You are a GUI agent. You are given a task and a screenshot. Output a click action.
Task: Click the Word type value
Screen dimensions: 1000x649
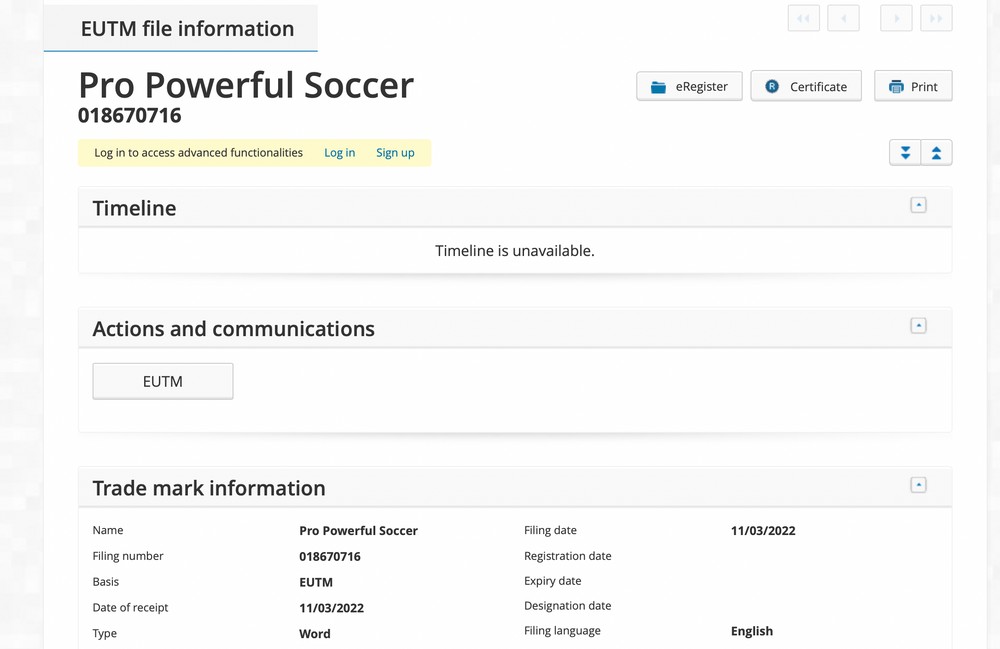point(314,633)
